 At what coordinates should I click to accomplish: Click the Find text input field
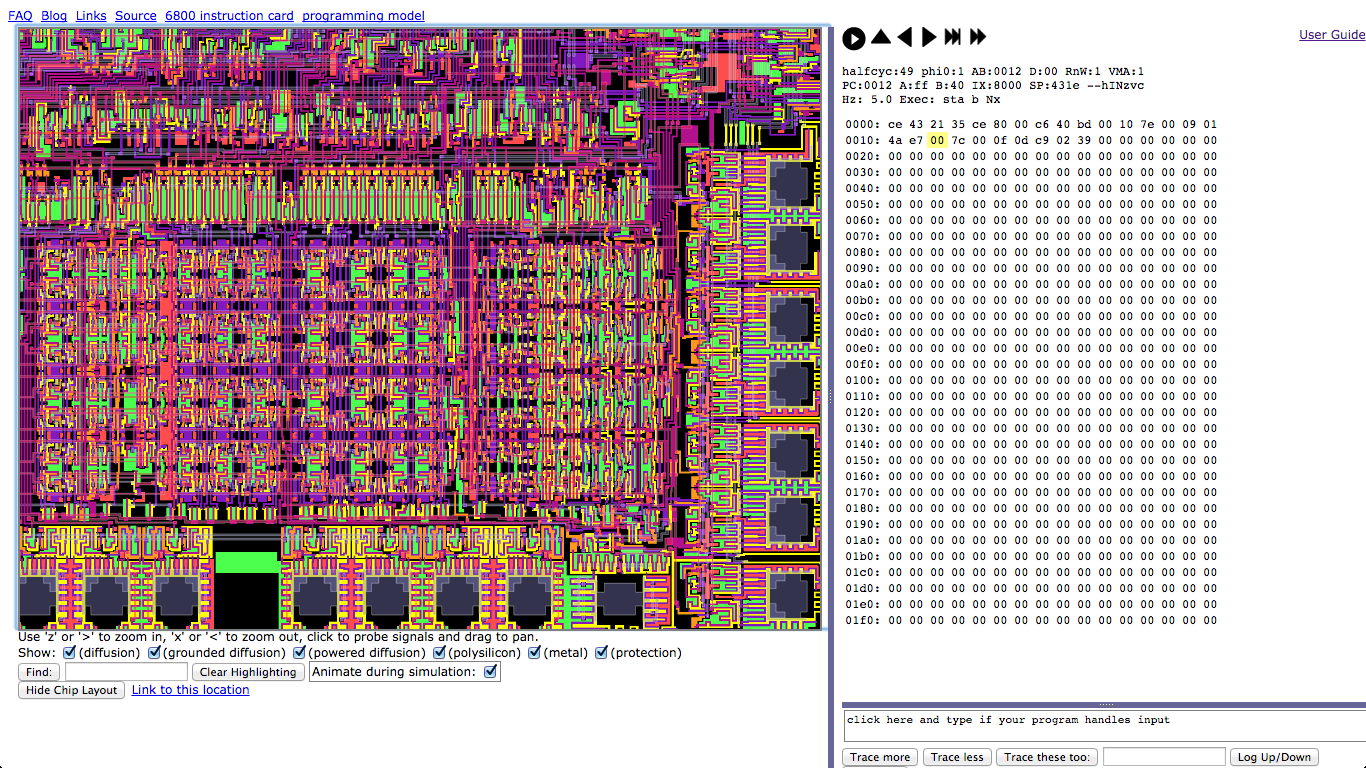pyautogui.click(x=126, y=672)
